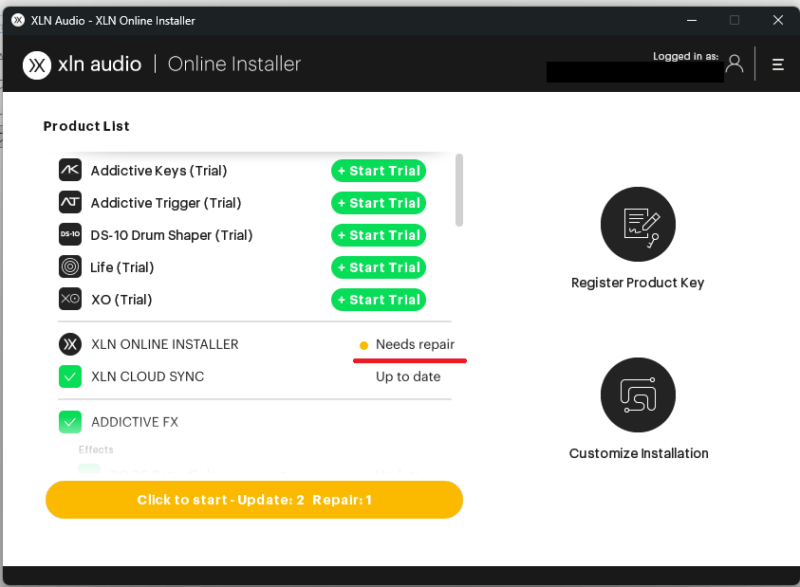Click the user account icon
Viewport: 800px width, 587px height.
735,63
